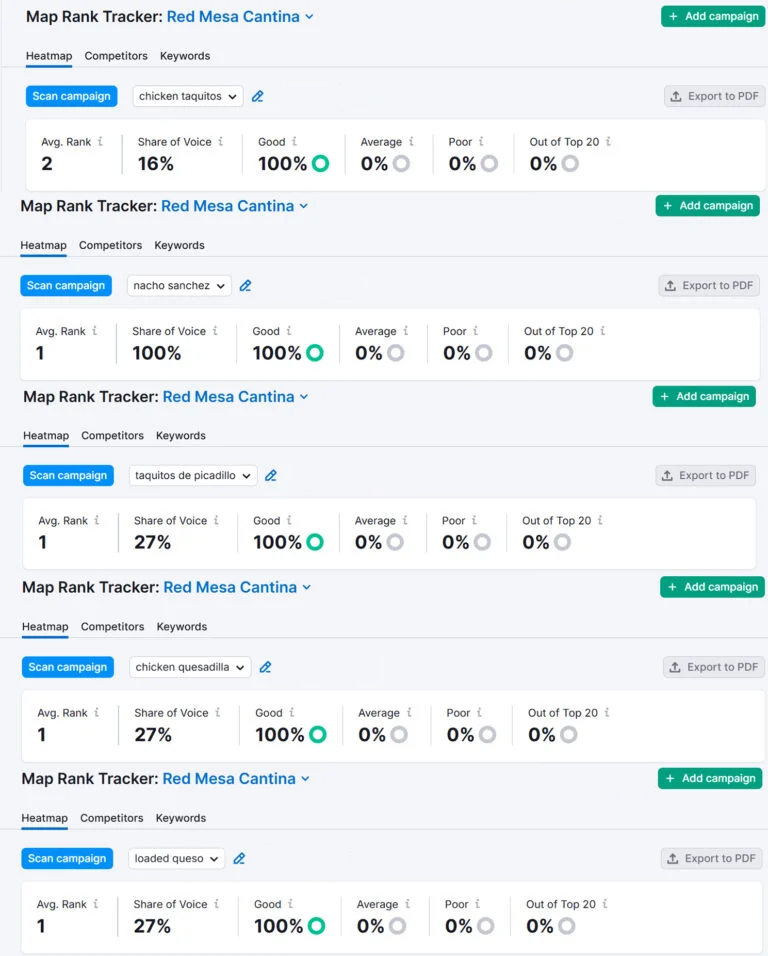Click Scan campaign for chicken taquitos
Image resolution: width=768 pixels, height=956 pixels.
[71, 97]
